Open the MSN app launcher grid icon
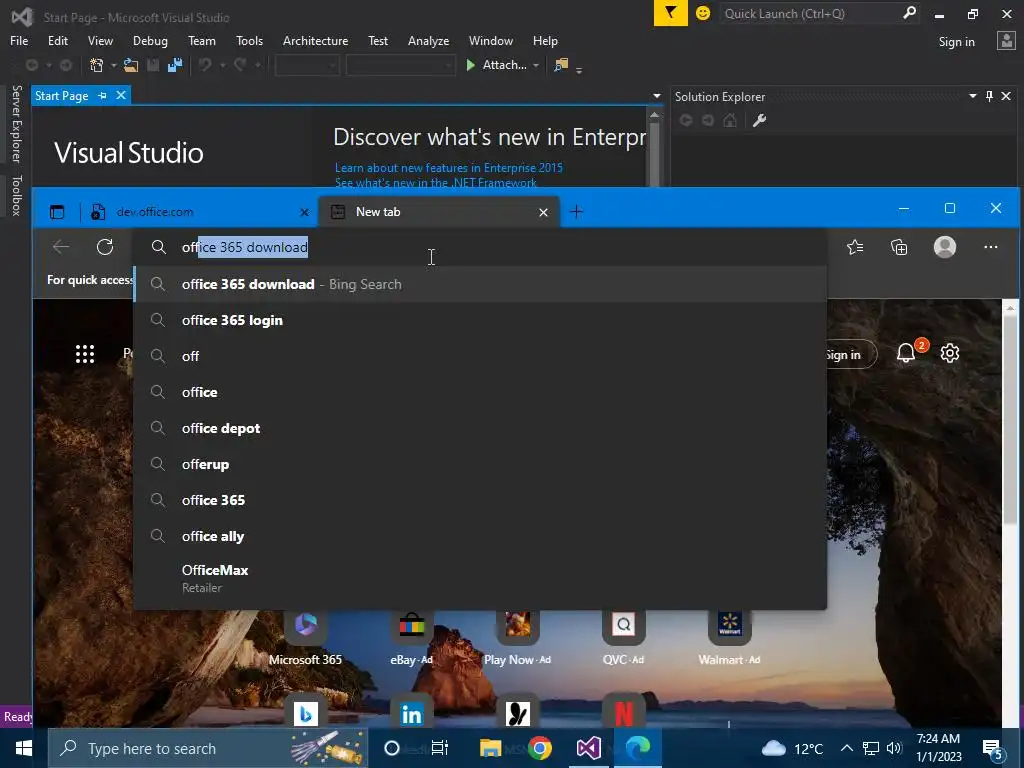 [x=85, y=354]
